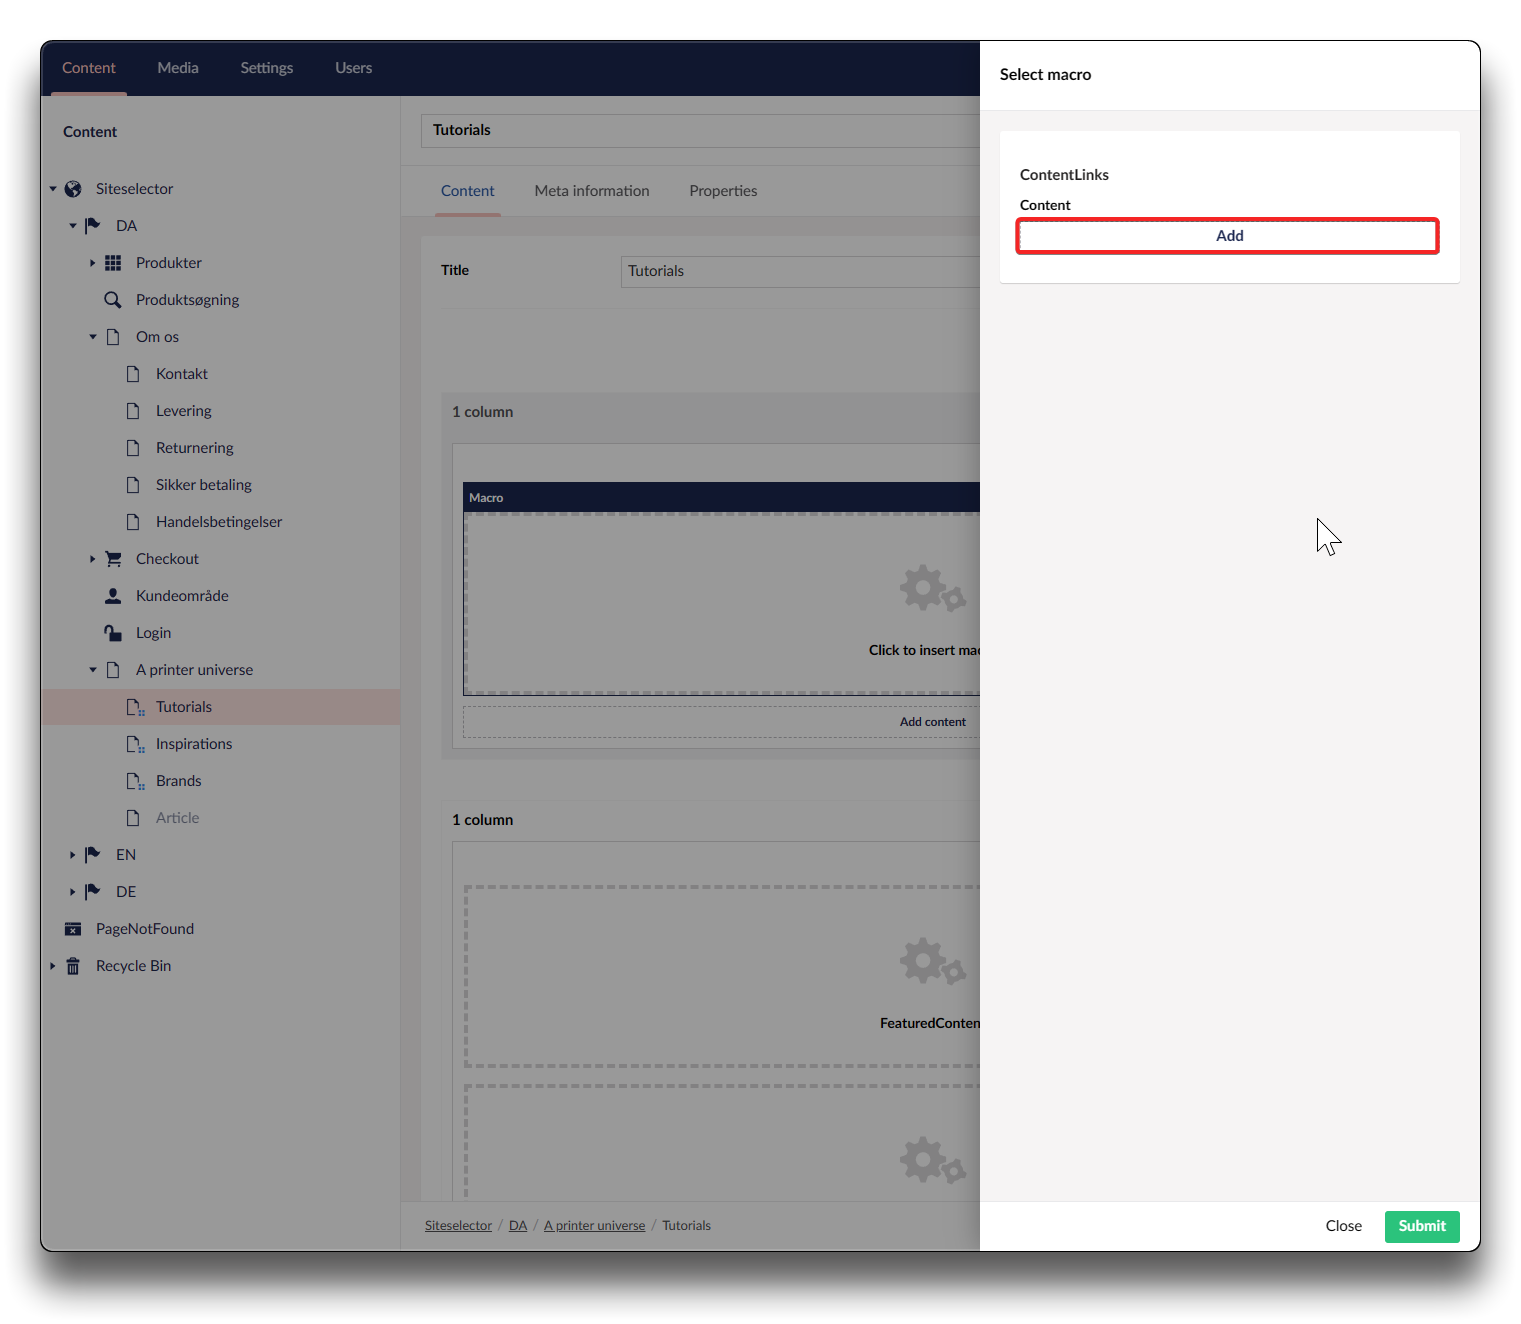Click the magnifier icon for Produktsøgning
This screenshot has height=1324, width=1521.
(113, 300)
